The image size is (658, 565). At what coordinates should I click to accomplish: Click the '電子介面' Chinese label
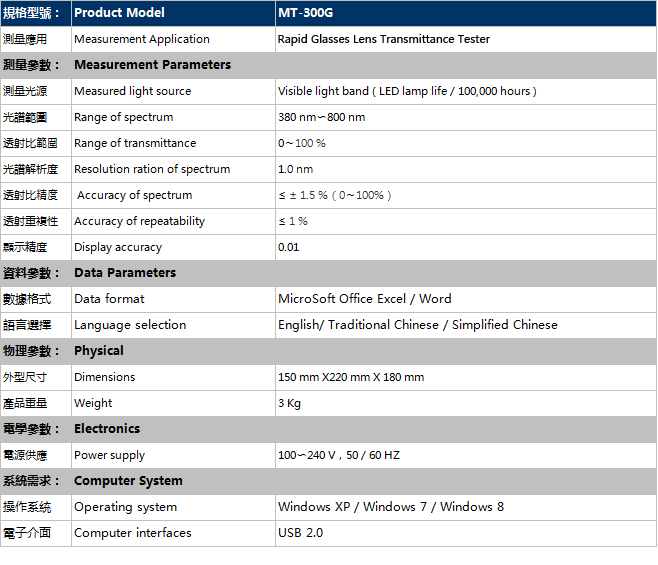pos(27,533)
